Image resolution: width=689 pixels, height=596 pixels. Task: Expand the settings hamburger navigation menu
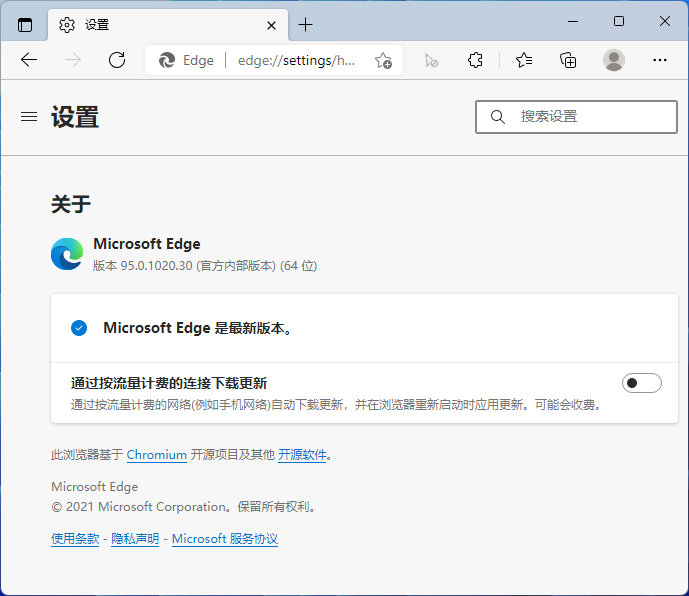coord(29,117)
